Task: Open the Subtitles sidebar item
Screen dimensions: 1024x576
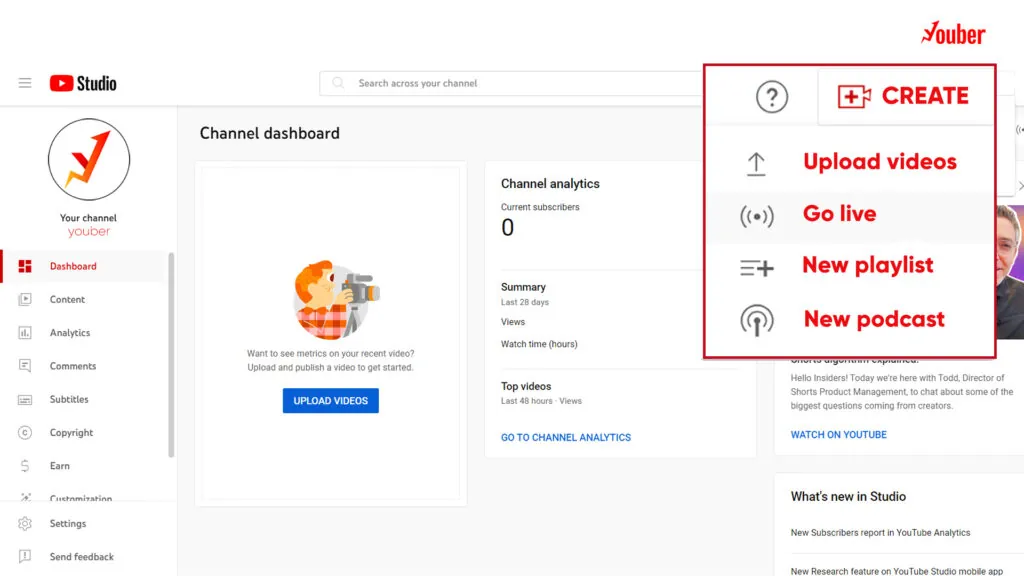Action: pyautogui.click(x=85, y=400)
